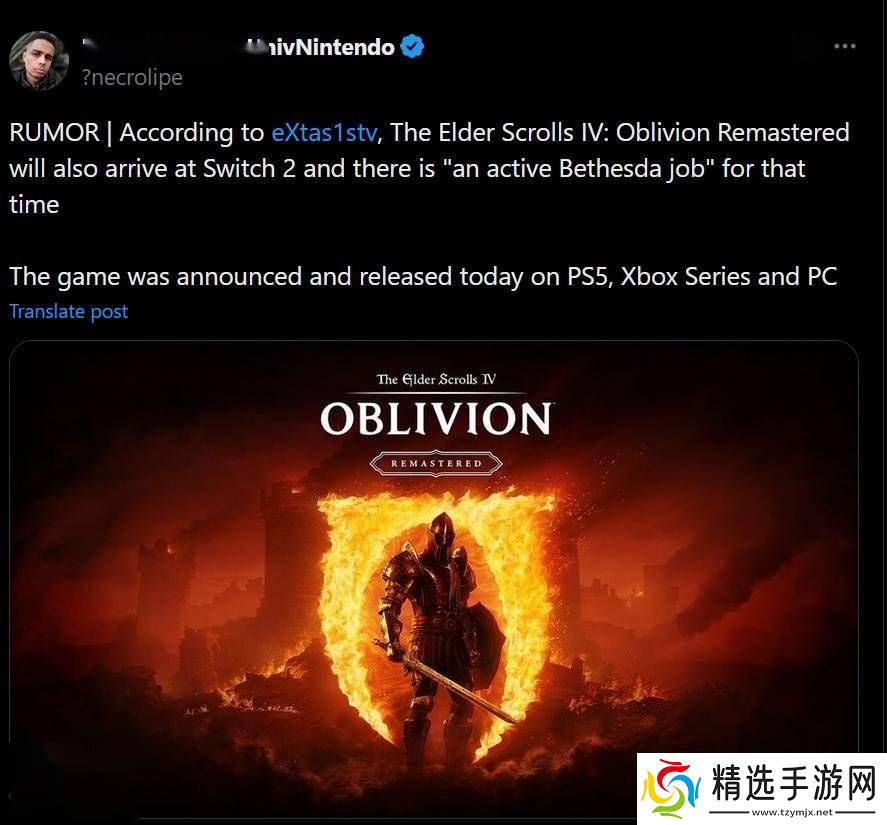The image size is (887, 825).
Task: Click the colorful swirl logo in the watermark
Action: point(671,788)
